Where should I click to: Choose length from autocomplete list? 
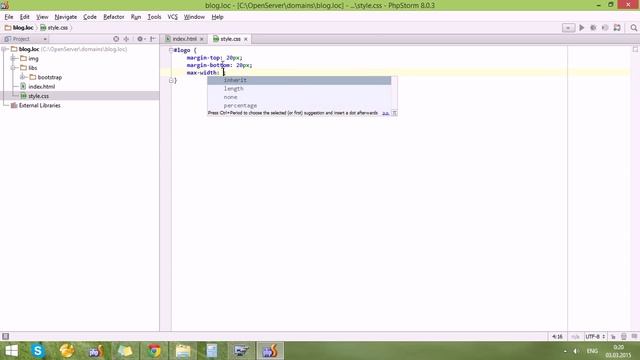(299, 89)
